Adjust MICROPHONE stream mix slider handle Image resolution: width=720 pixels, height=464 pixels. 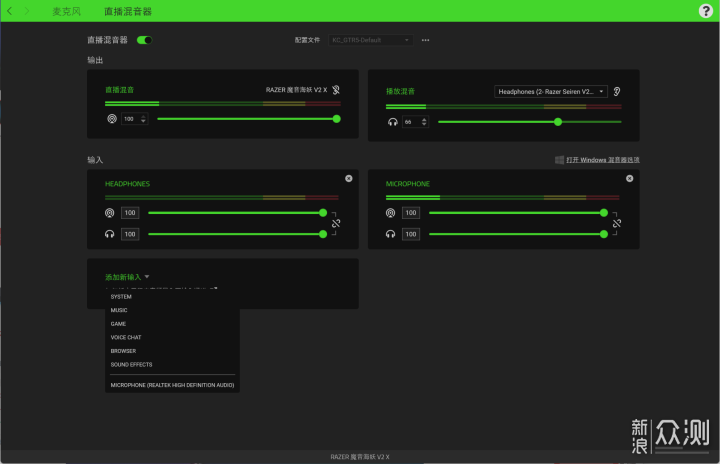[604, 213]
